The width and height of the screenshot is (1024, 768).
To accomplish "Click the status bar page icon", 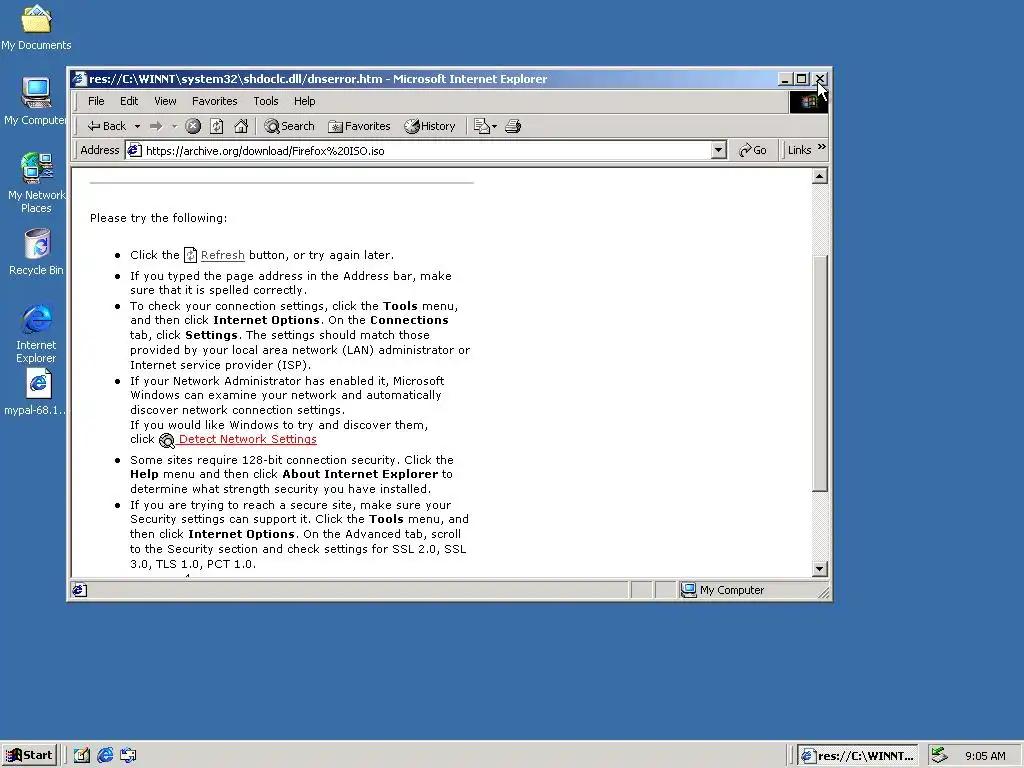I will [79, 590].
